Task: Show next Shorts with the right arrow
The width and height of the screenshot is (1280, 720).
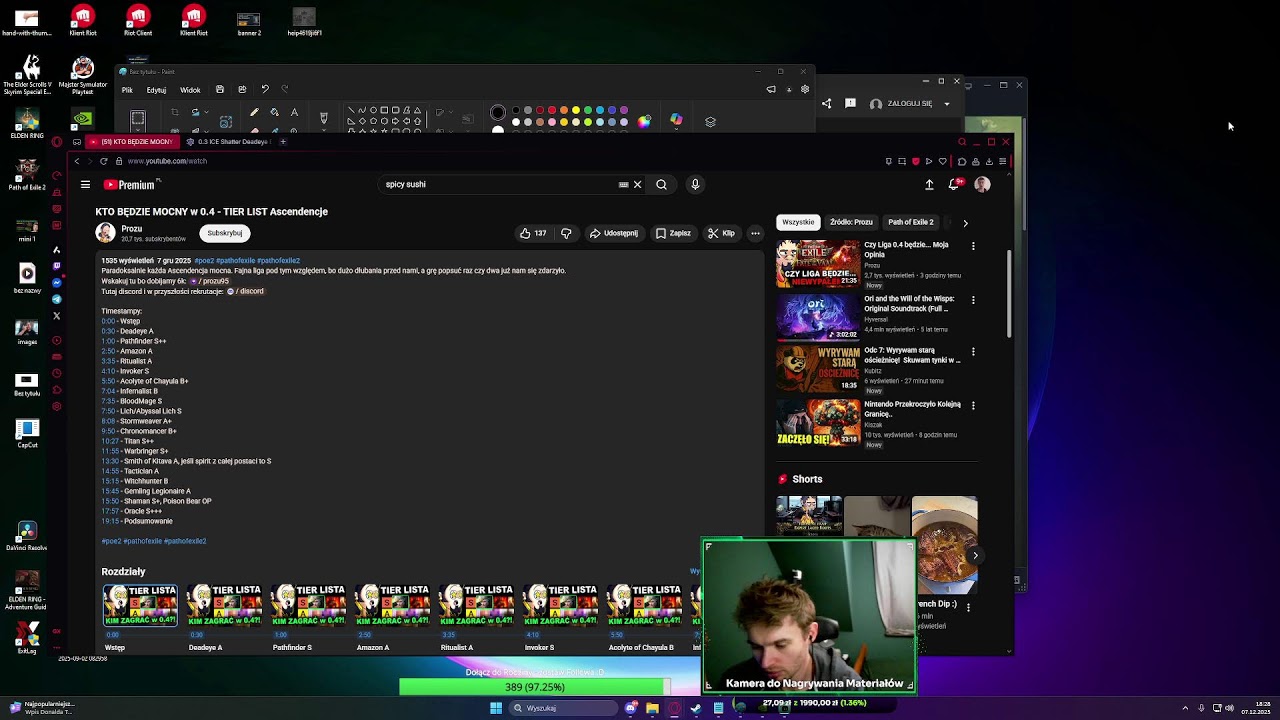Action: tap(975, 556)
